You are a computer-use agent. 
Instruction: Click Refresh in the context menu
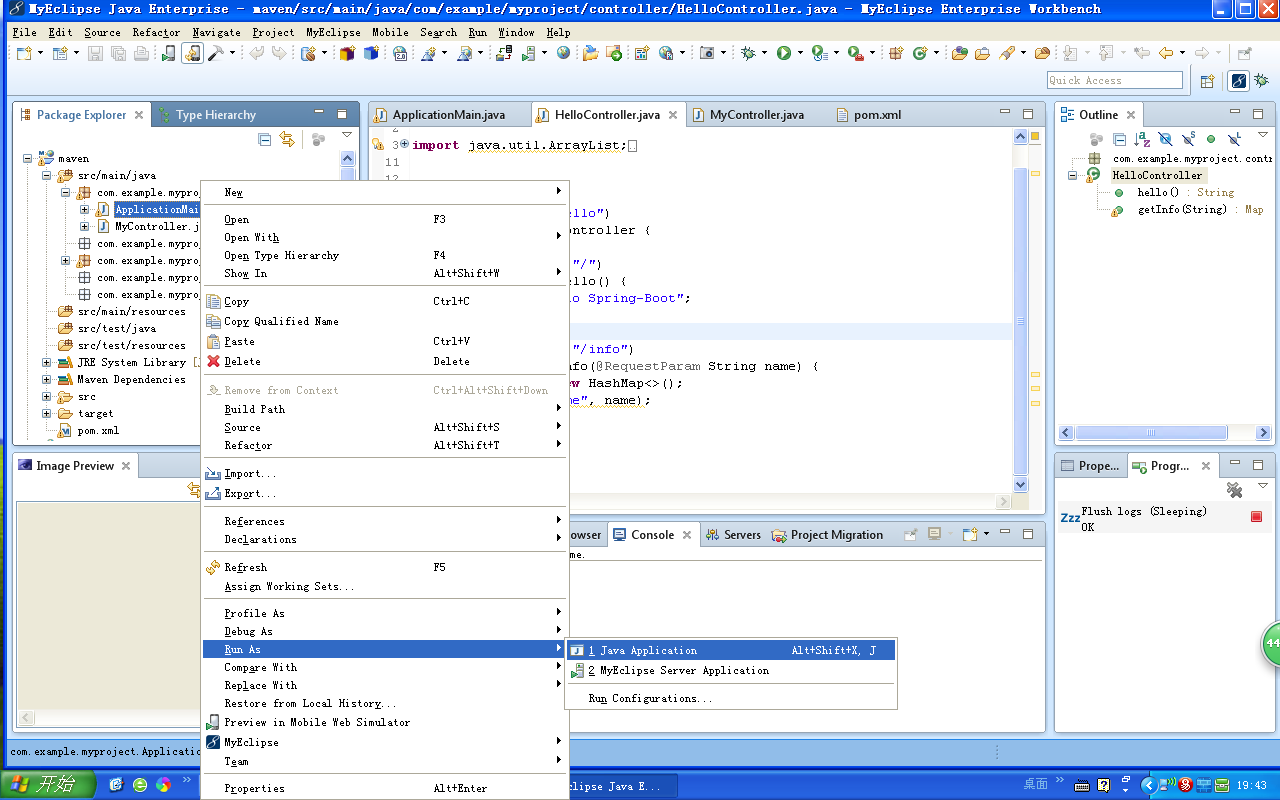[385, 567]
